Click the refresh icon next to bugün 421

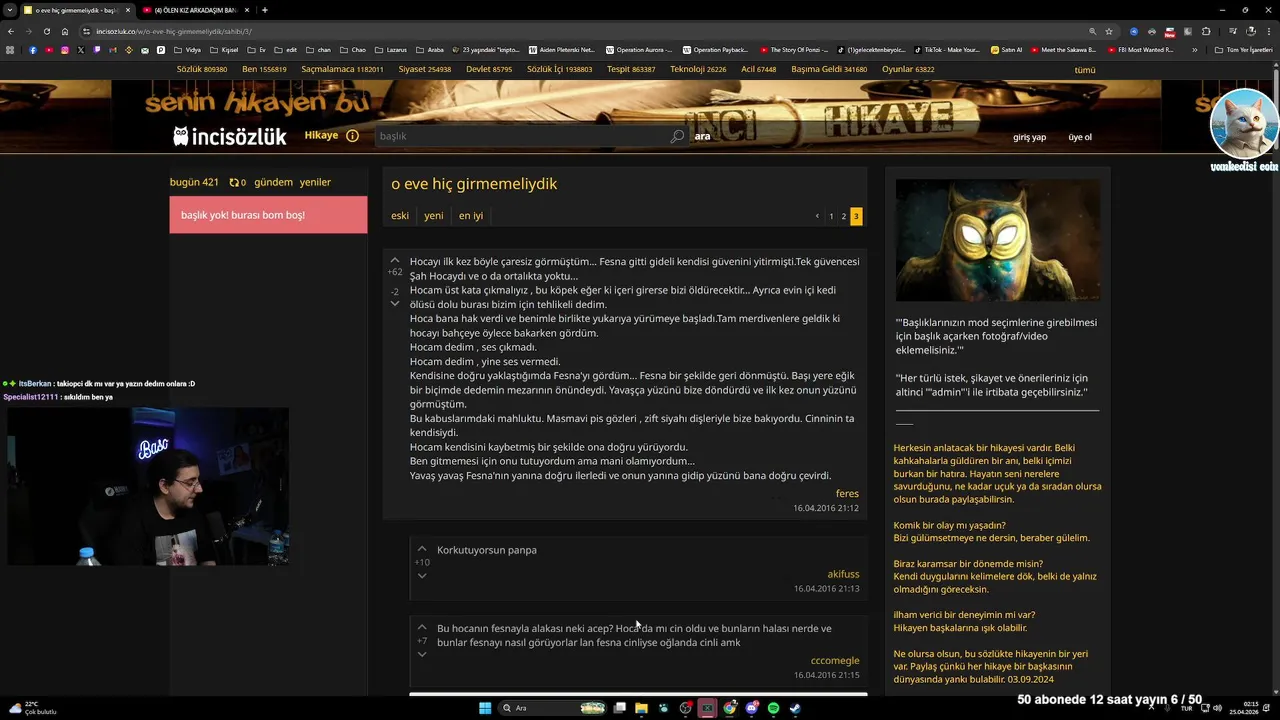pos(234,183)
